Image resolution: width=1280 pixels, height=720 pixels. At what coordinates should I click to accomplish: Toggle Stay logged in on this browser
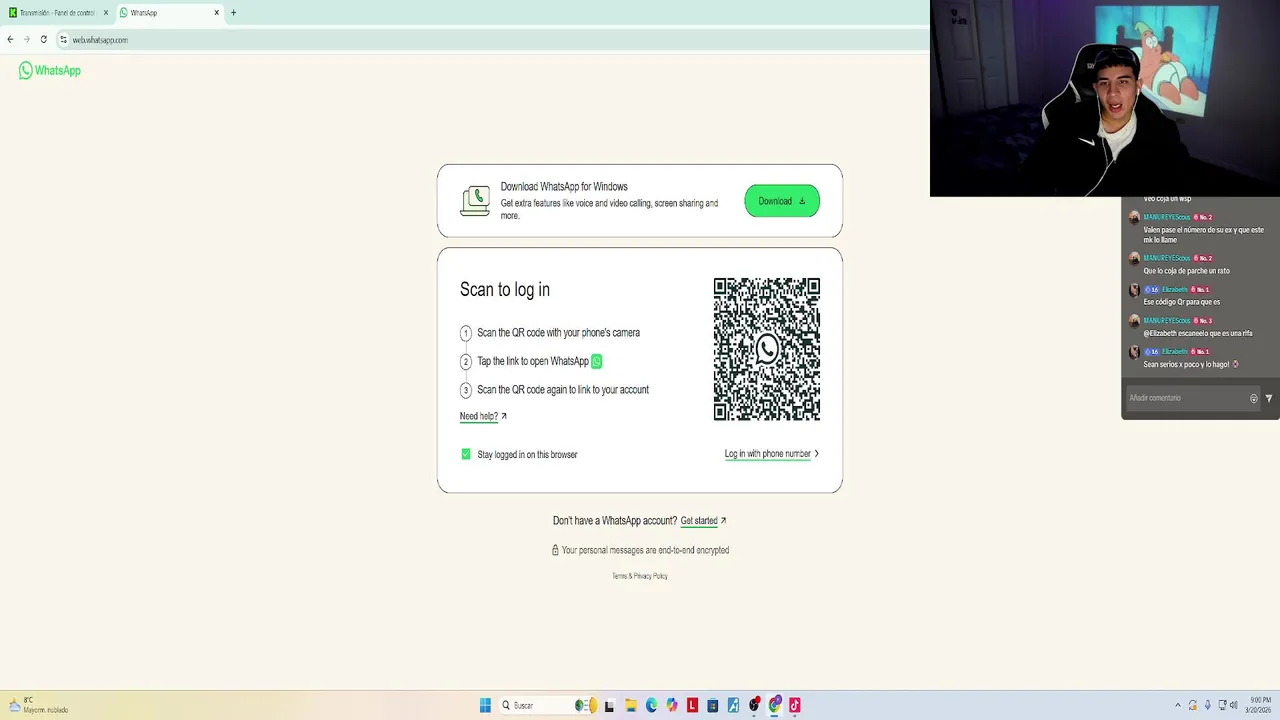click(466, 454)
